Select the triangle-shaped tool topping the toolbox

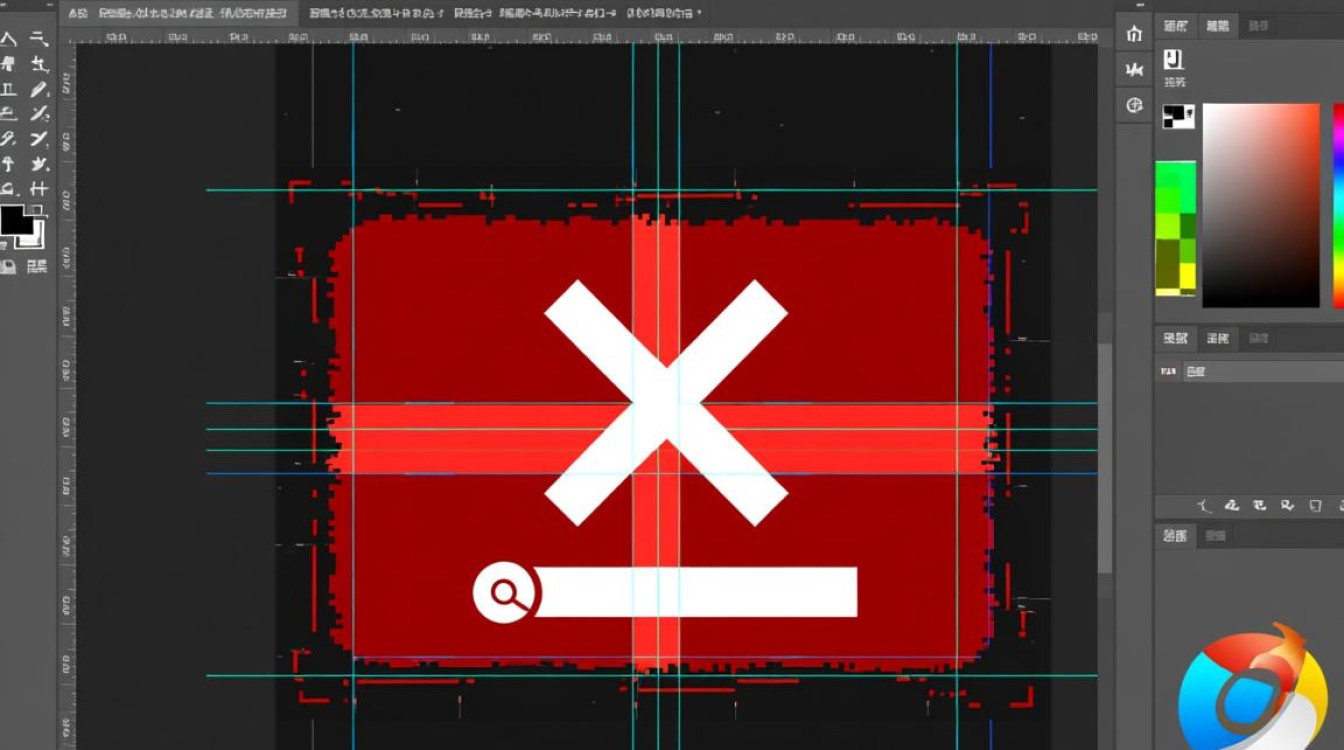click(8, 40)
